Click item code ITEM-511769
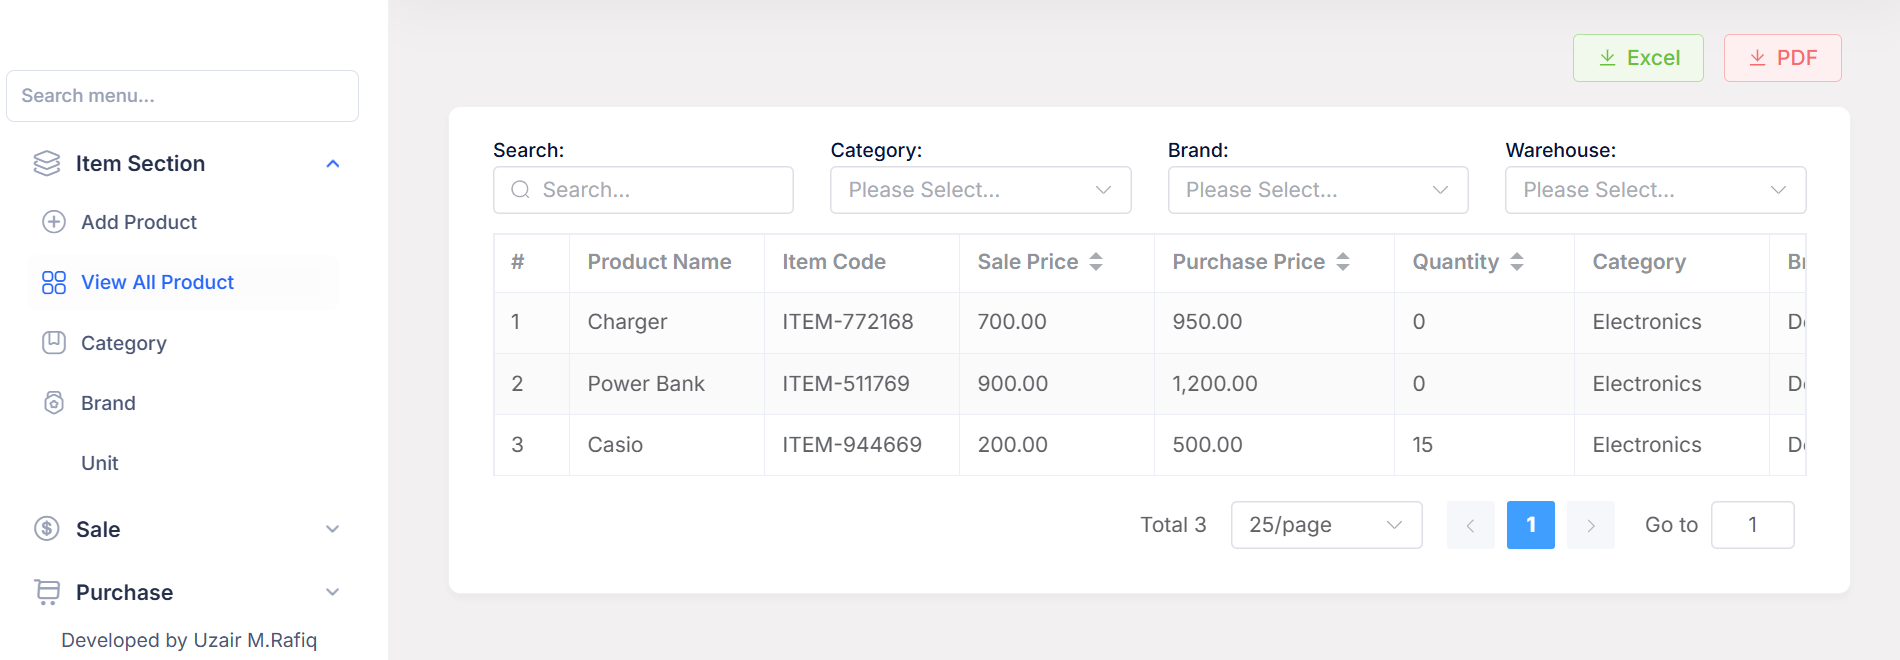Screen dimensions: 1900x660 pos(846,384)
